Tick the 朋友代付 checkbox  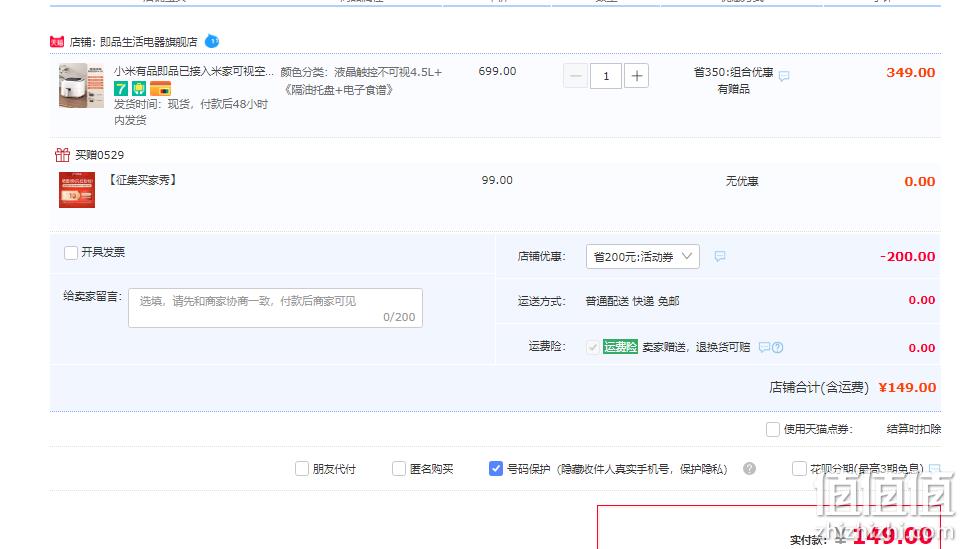[302, 469]
